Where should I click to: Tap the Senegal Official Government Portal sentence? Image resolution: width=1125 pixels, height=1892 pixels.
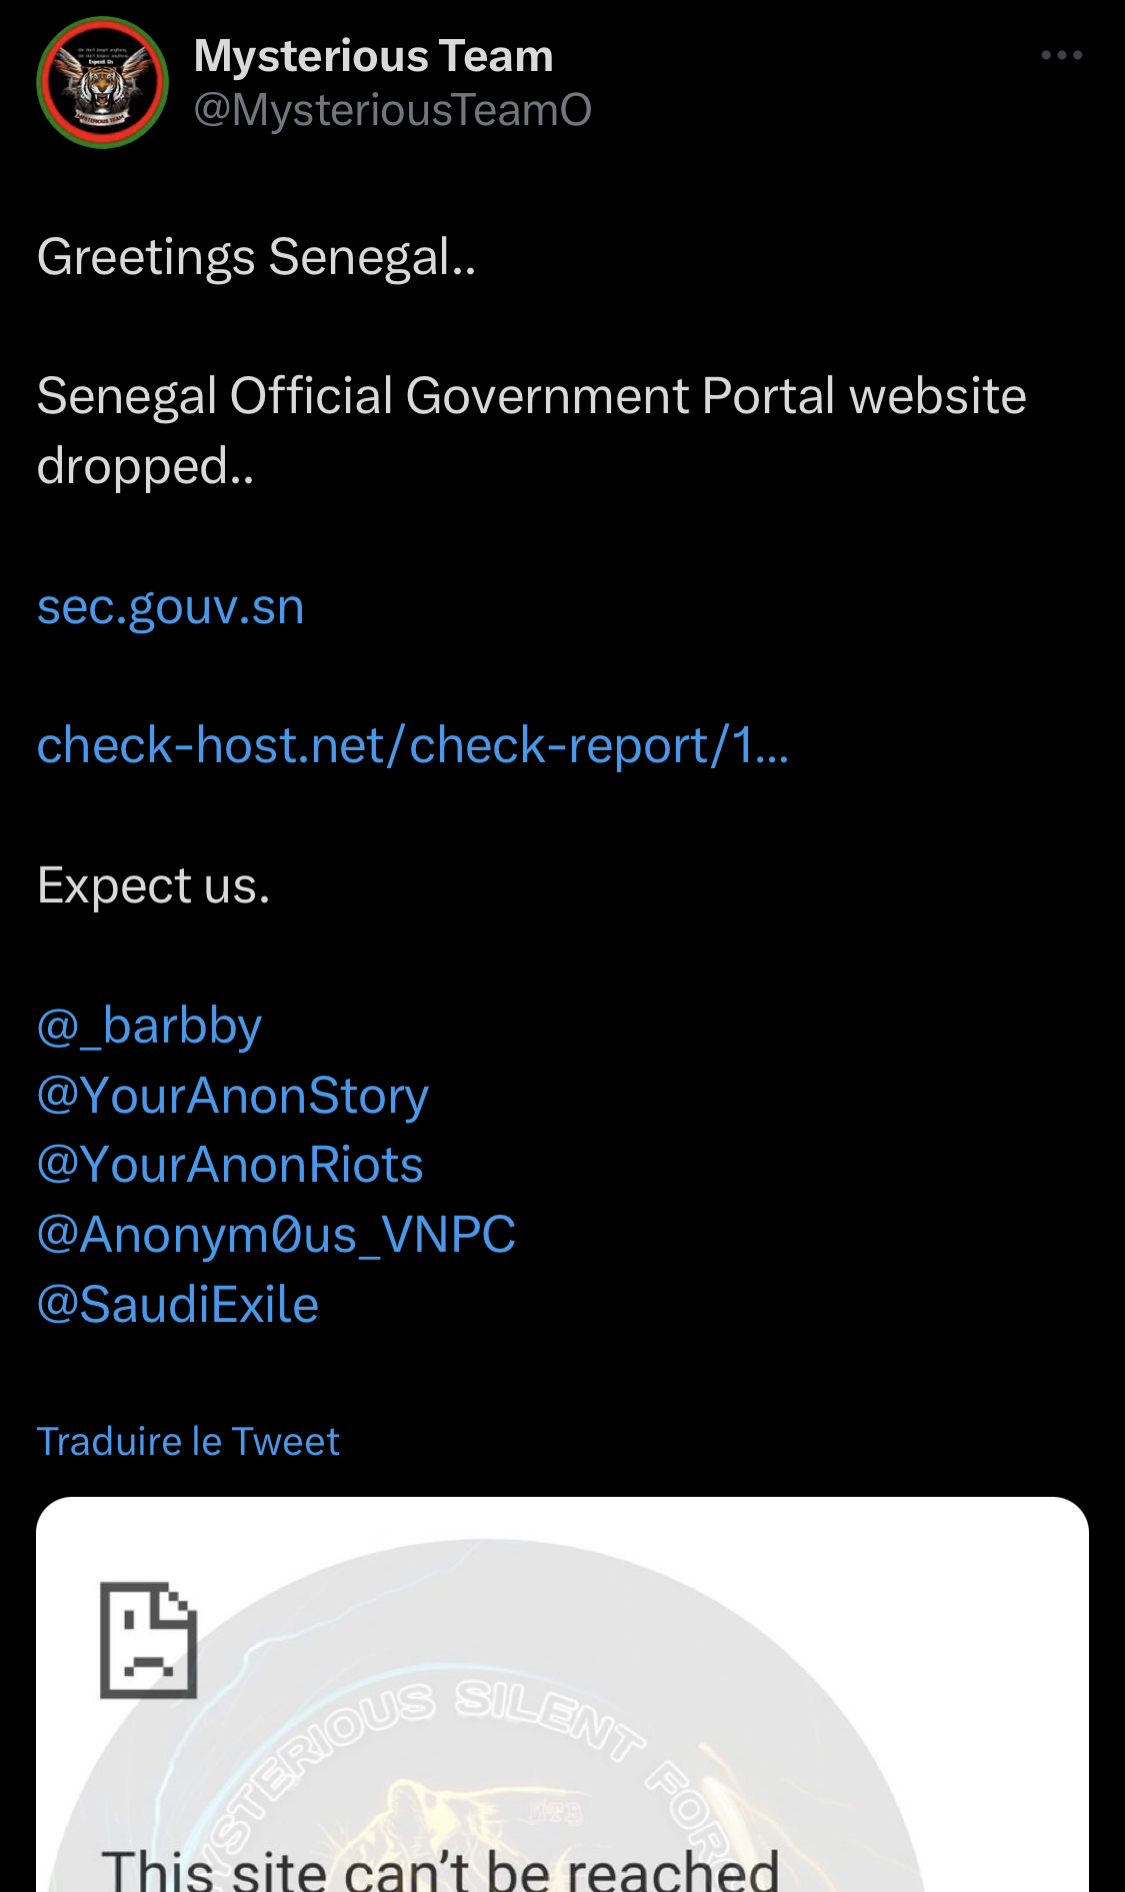[531, 397]
